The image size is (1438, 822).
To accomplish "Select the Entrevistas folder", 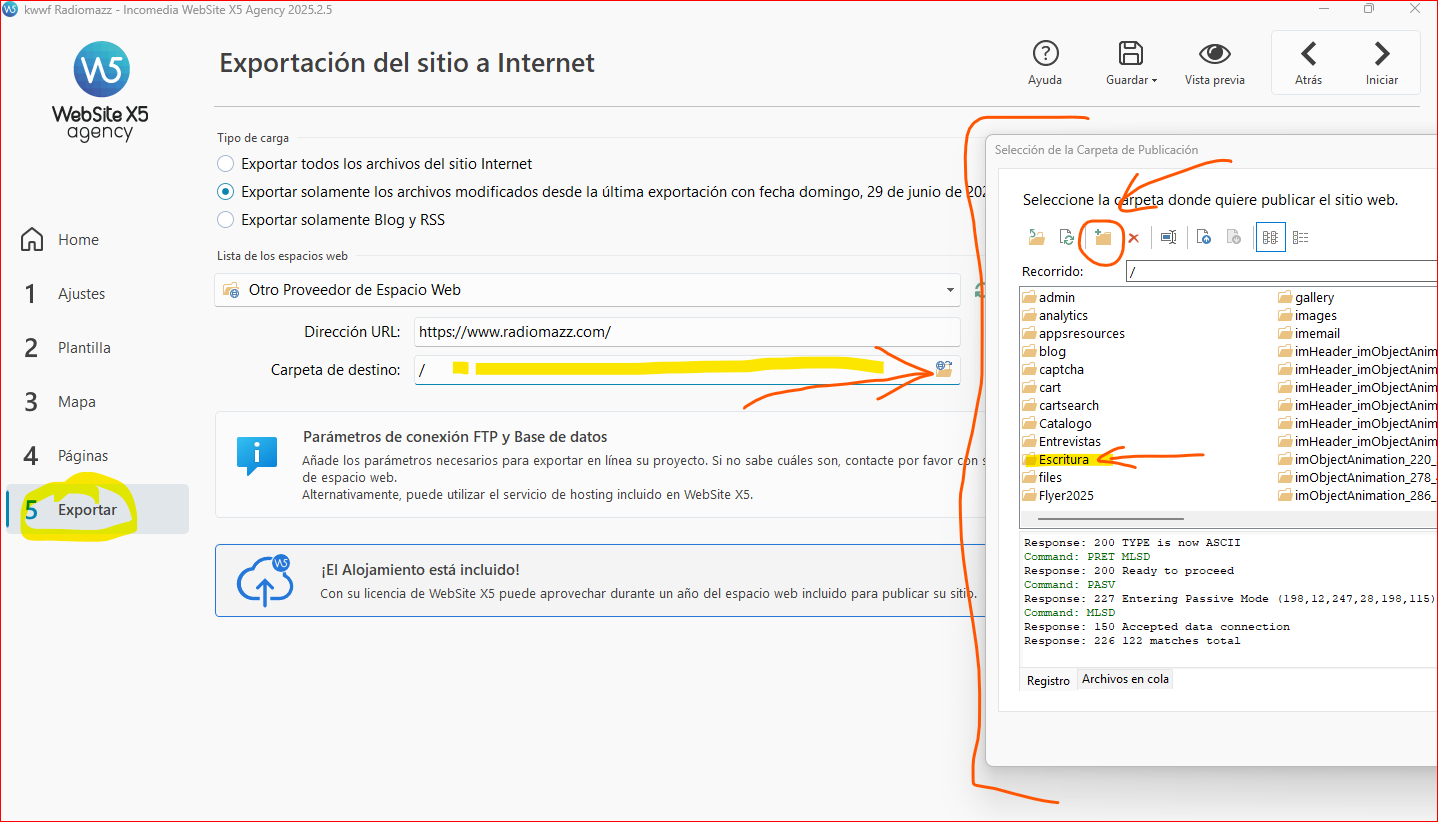I will coord(1062,441).
